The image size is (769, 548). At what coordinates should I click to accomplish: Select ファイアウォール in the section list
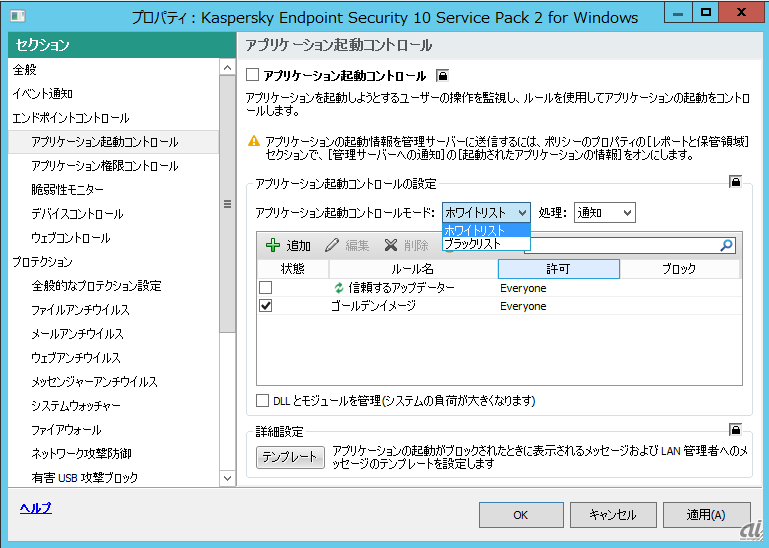(x=66, y=430)
